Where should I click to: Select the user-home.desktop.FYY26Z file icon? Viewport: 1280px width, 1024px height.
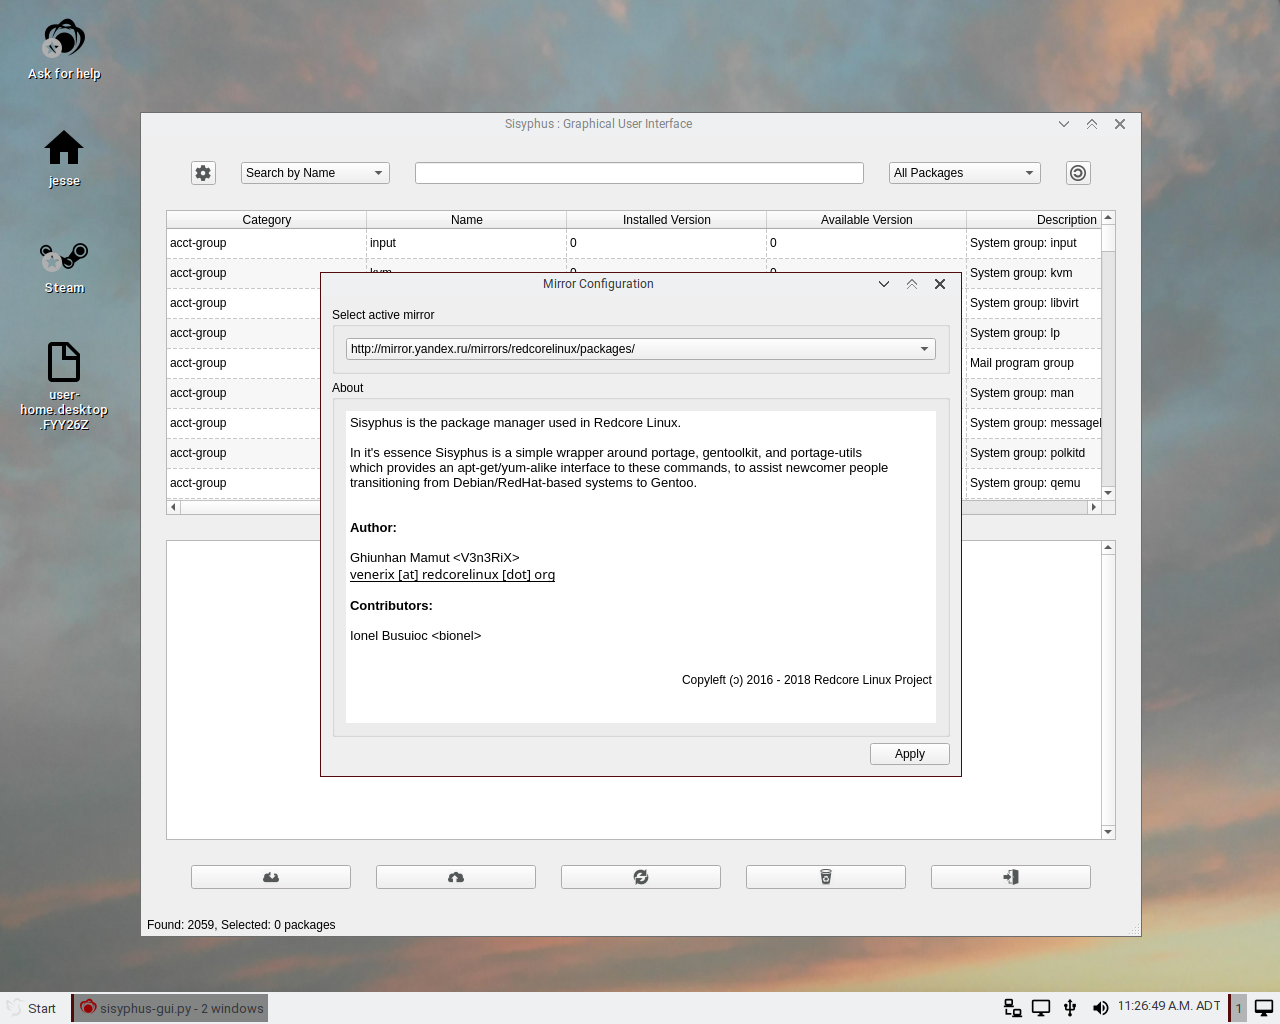point(64,386)
